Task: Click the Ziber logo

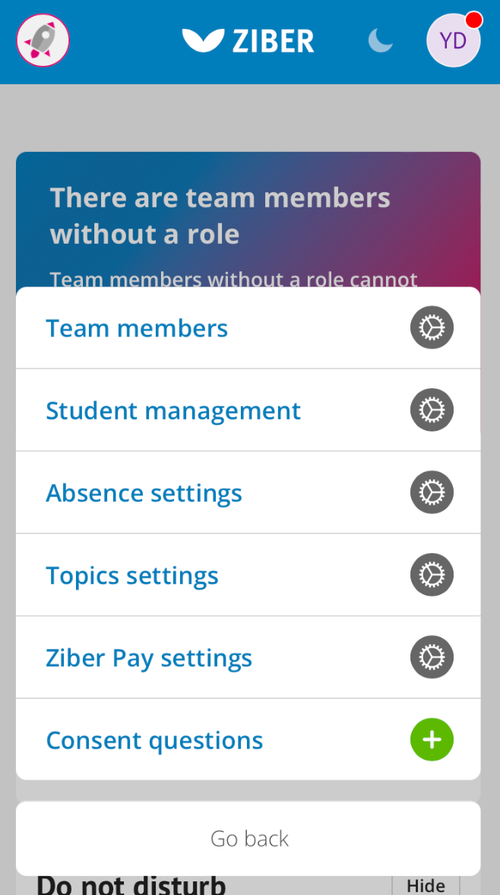Action: pos(248,41)
